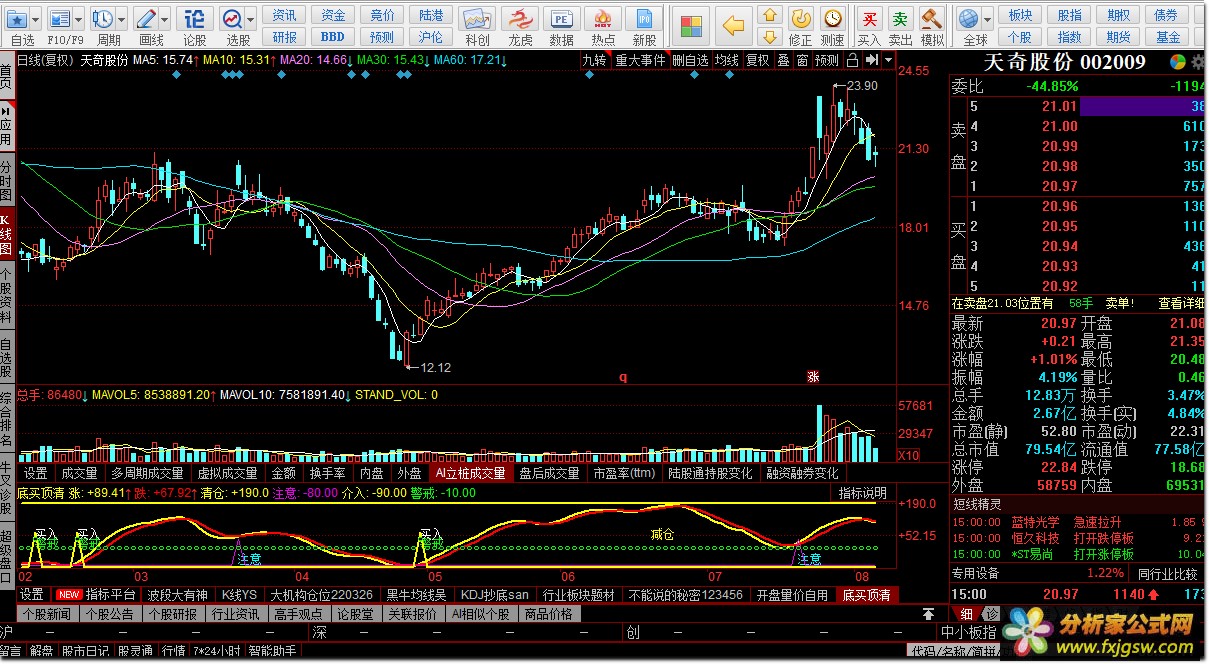
Task: Select the 波段大有神 indicator tab
Action: [x=177, y=594]
